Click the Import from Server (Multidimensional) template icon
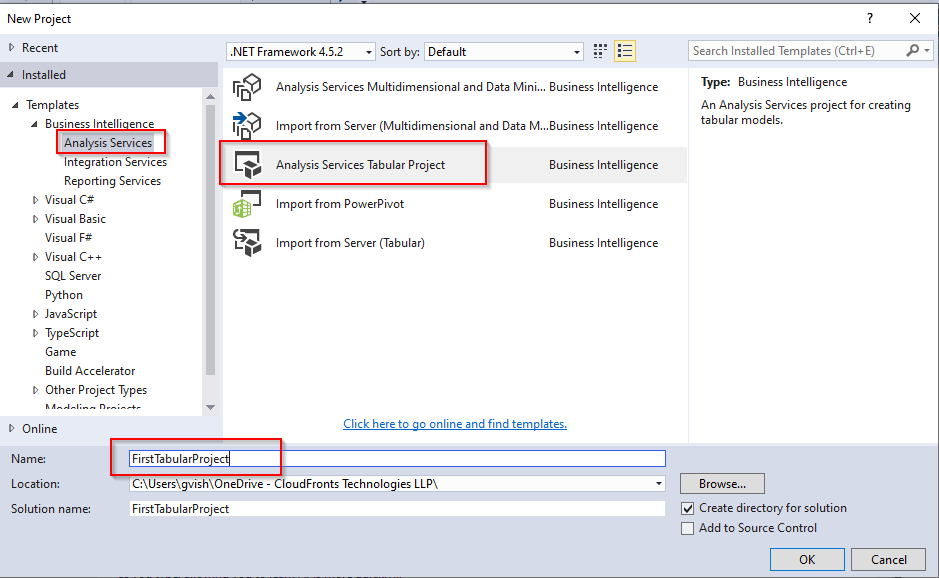 [247, 125]
